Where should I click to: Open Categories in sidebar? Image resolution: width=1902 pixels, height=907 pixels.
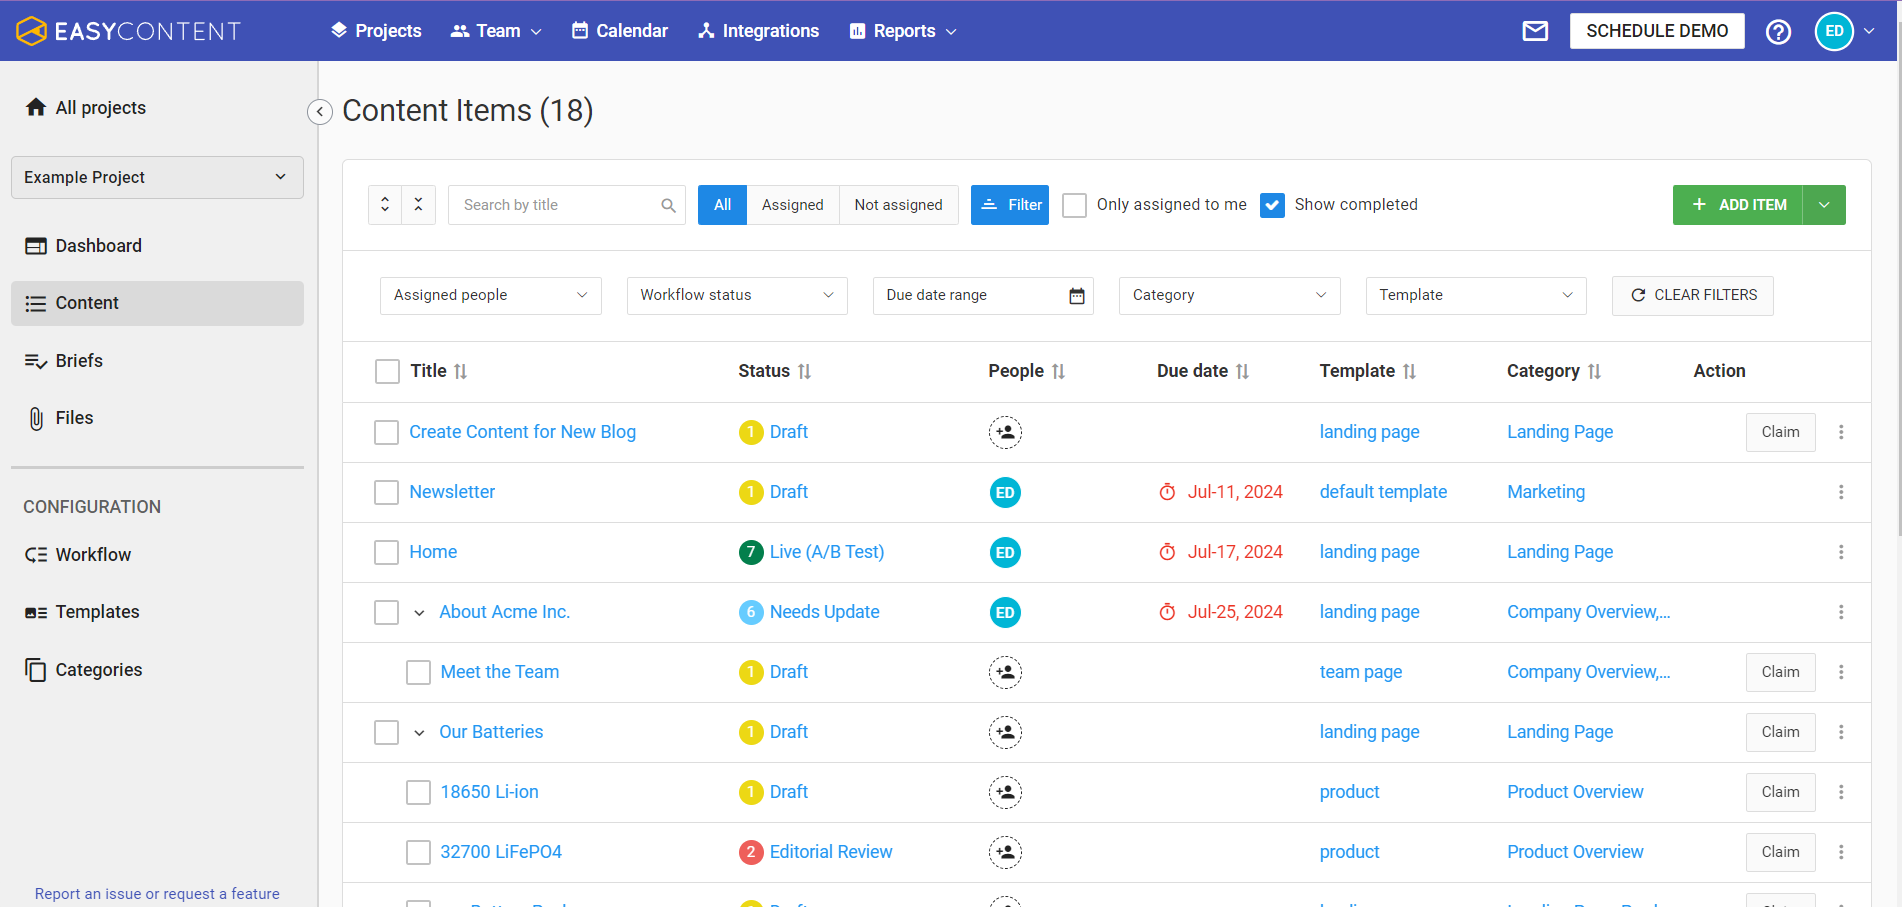point(157,670)
